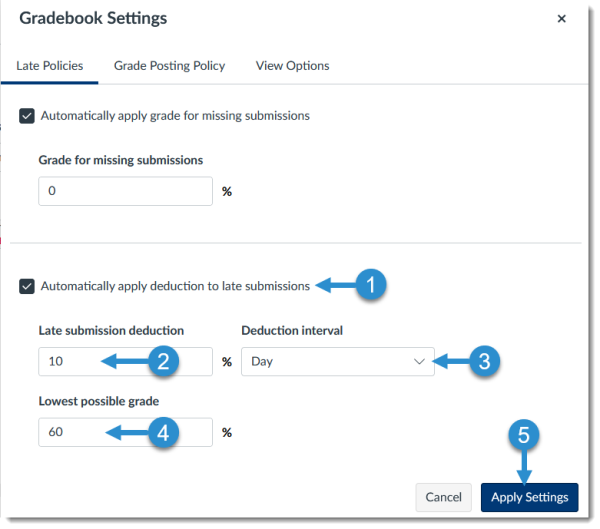Open the Grade Posting Policy tab

tap(169, 66)
